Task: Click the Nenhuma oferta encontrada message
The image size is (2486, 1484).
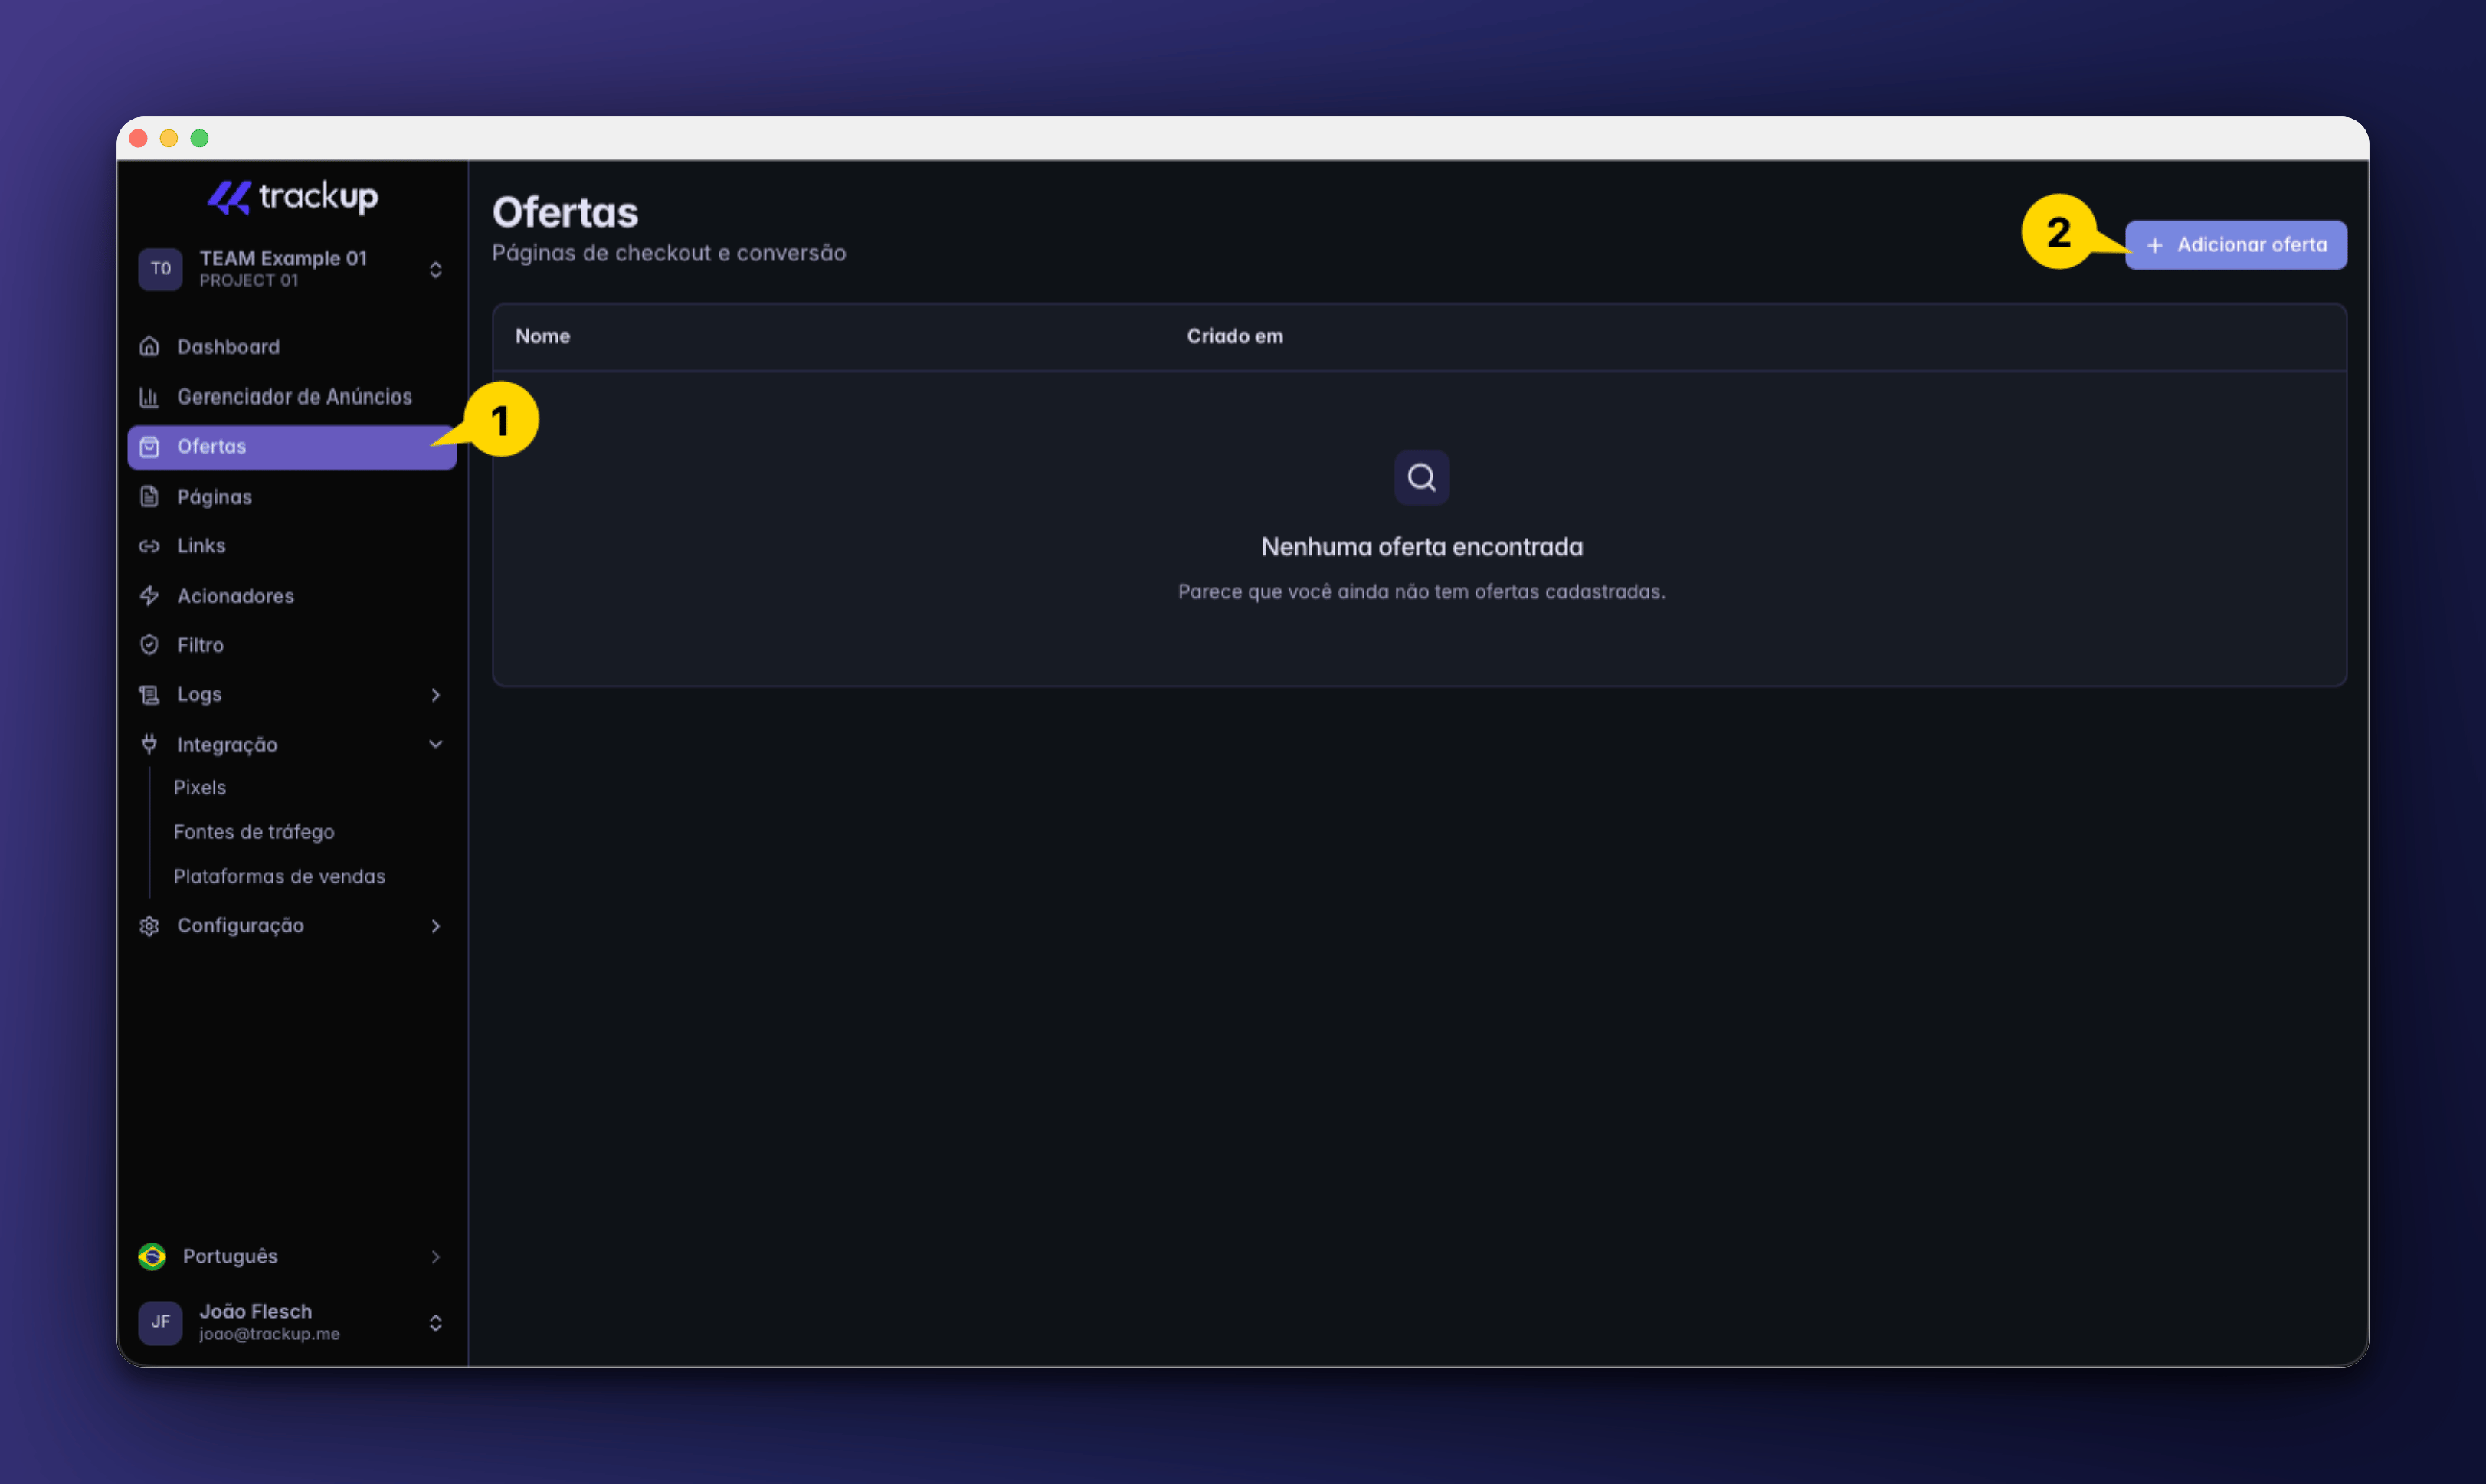Action: point(1421,547)
